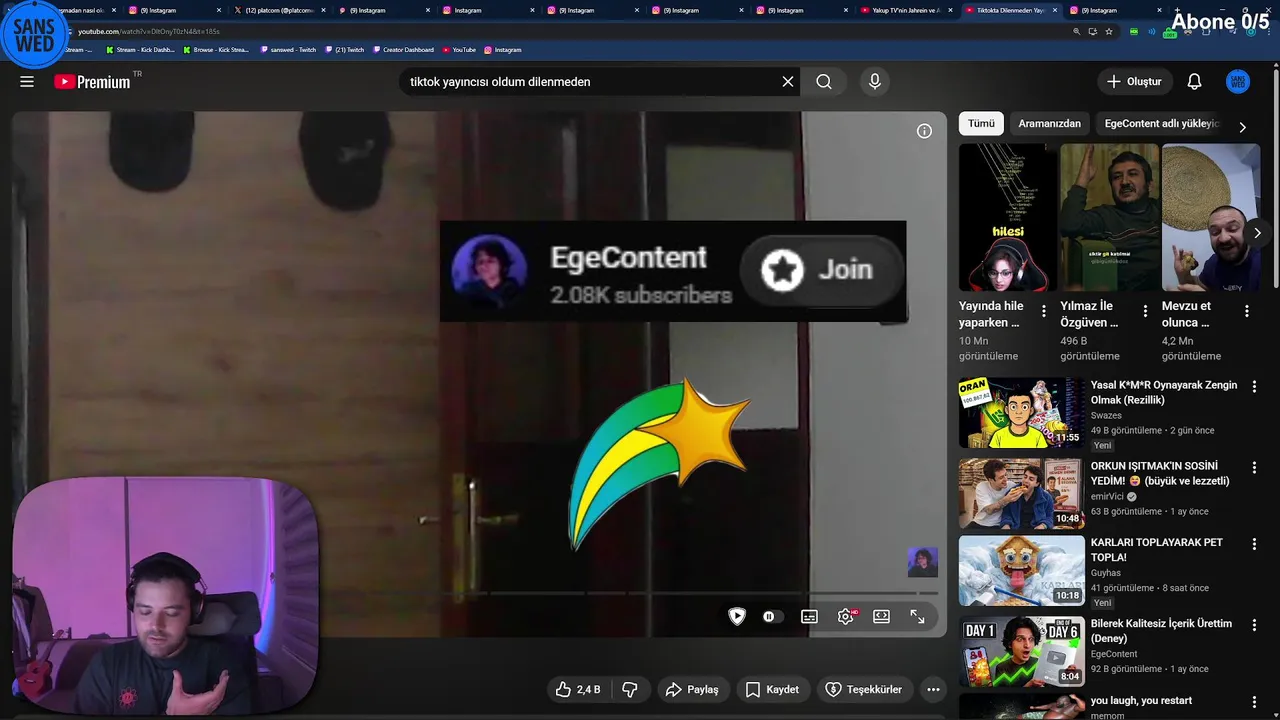Select the EgeContent adlı yükleyici chip
The image size is (1280, 720).
pos(1162,123)
